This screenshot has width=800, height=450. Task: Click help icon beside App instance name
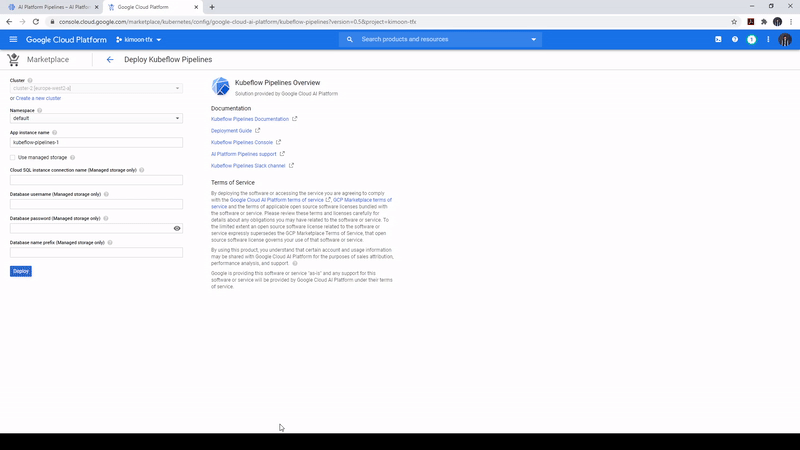(x=55, y=133)
